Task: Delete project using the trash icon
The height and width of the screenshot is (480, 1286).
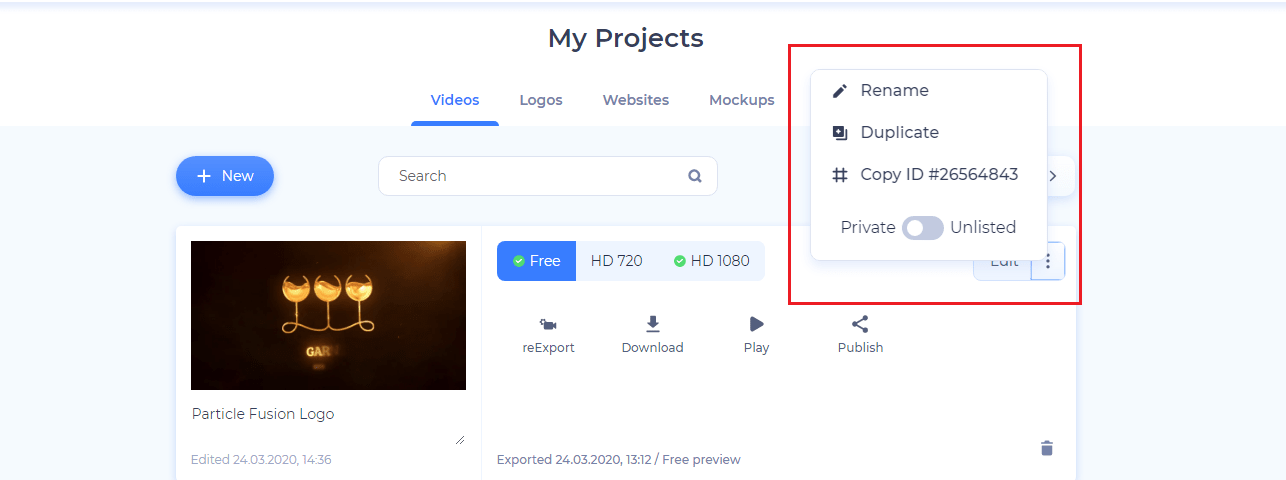Action: 1047,448
